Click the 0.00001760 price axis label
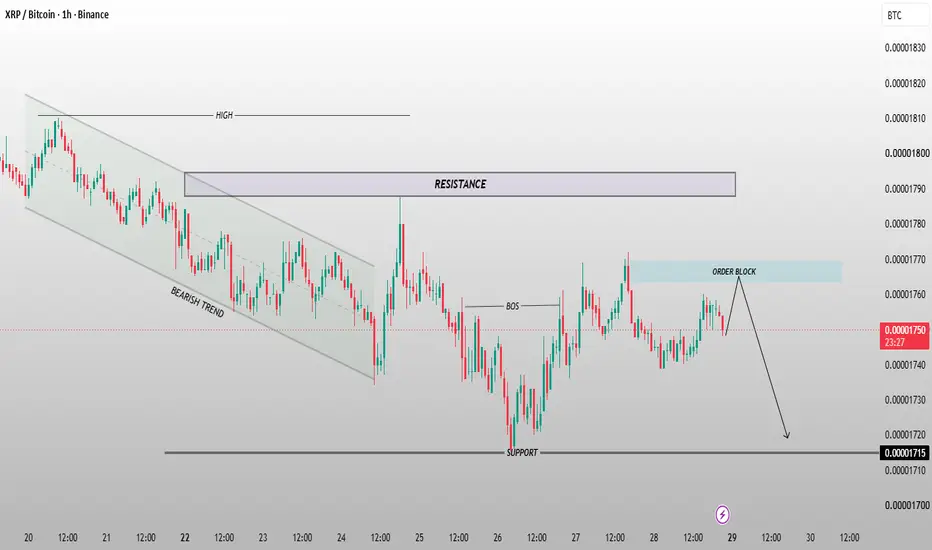 905,295
